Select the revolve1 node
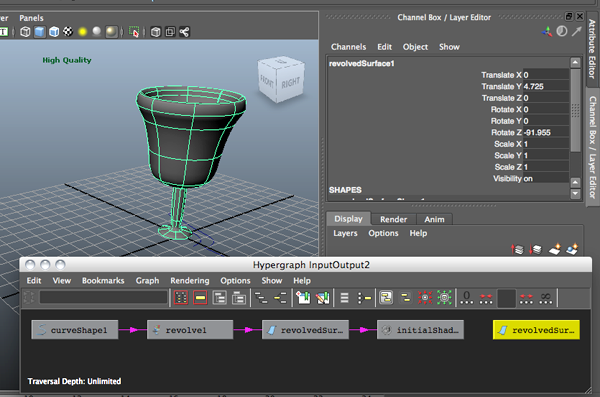Screen dimensions: 600x397 tap(190, 330)
